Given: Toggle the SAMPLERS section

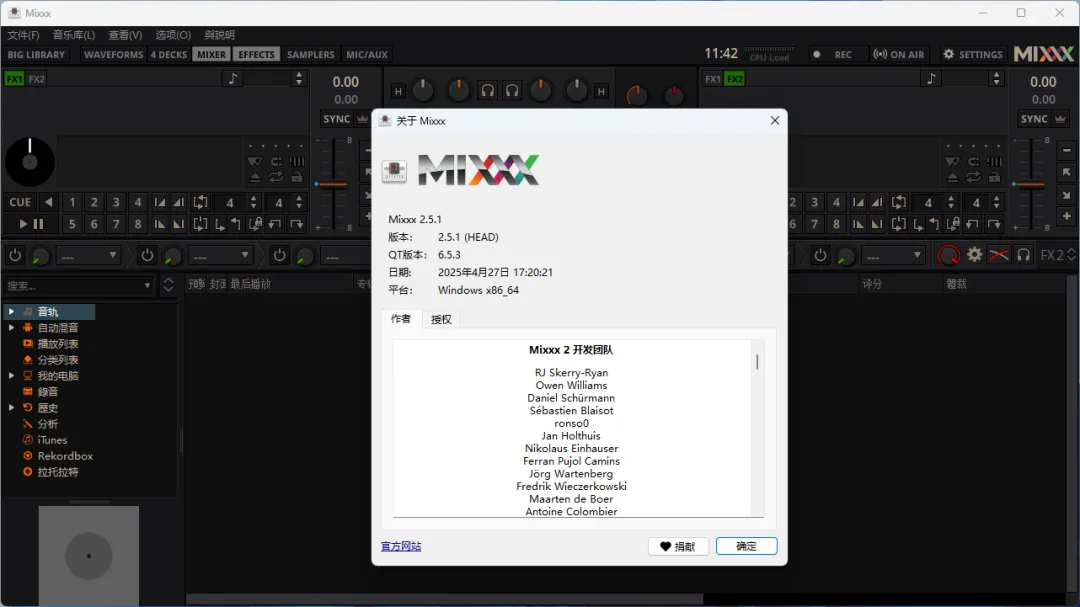Looking at the screenshot, I should [311, 54].
